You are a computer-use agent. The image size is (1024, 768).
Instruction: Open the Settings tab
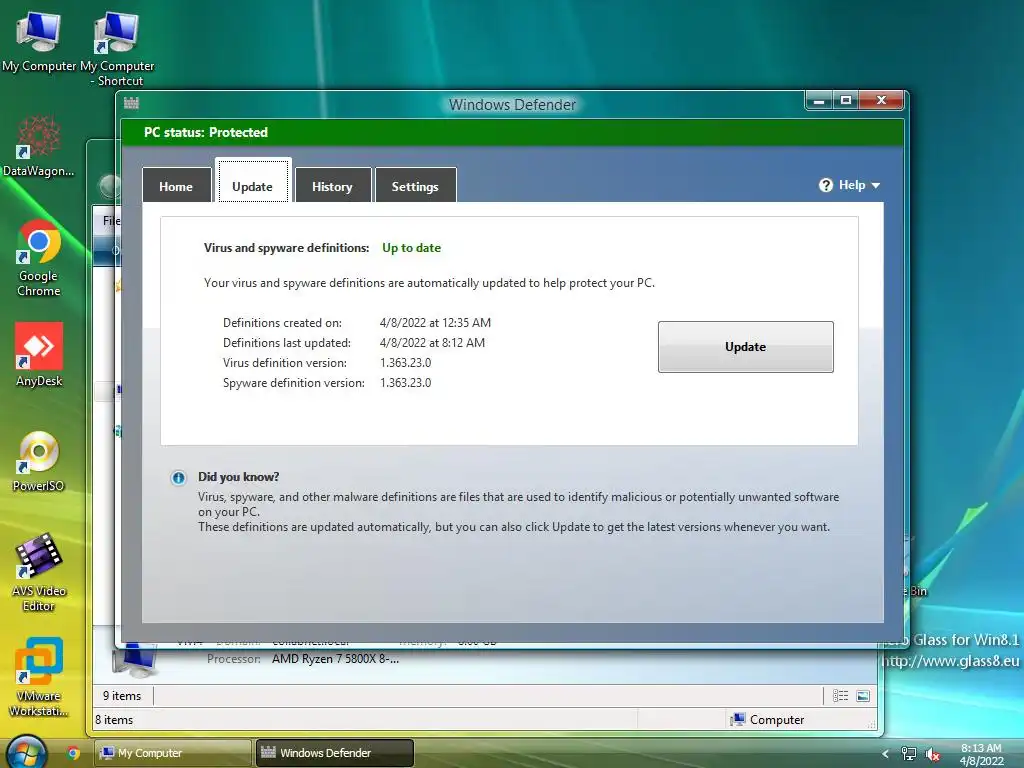415,186
